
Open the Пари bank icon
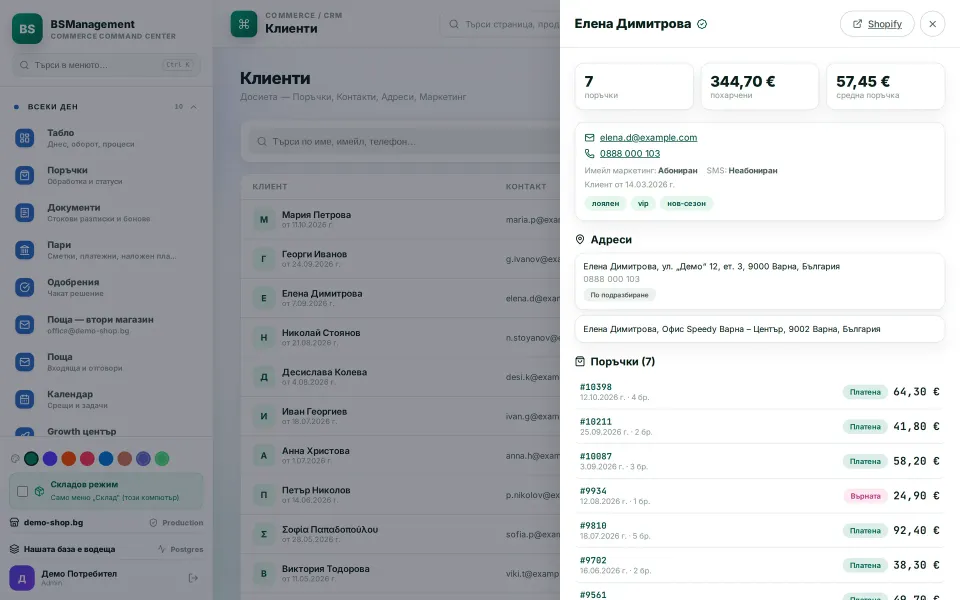coord(24,250)
